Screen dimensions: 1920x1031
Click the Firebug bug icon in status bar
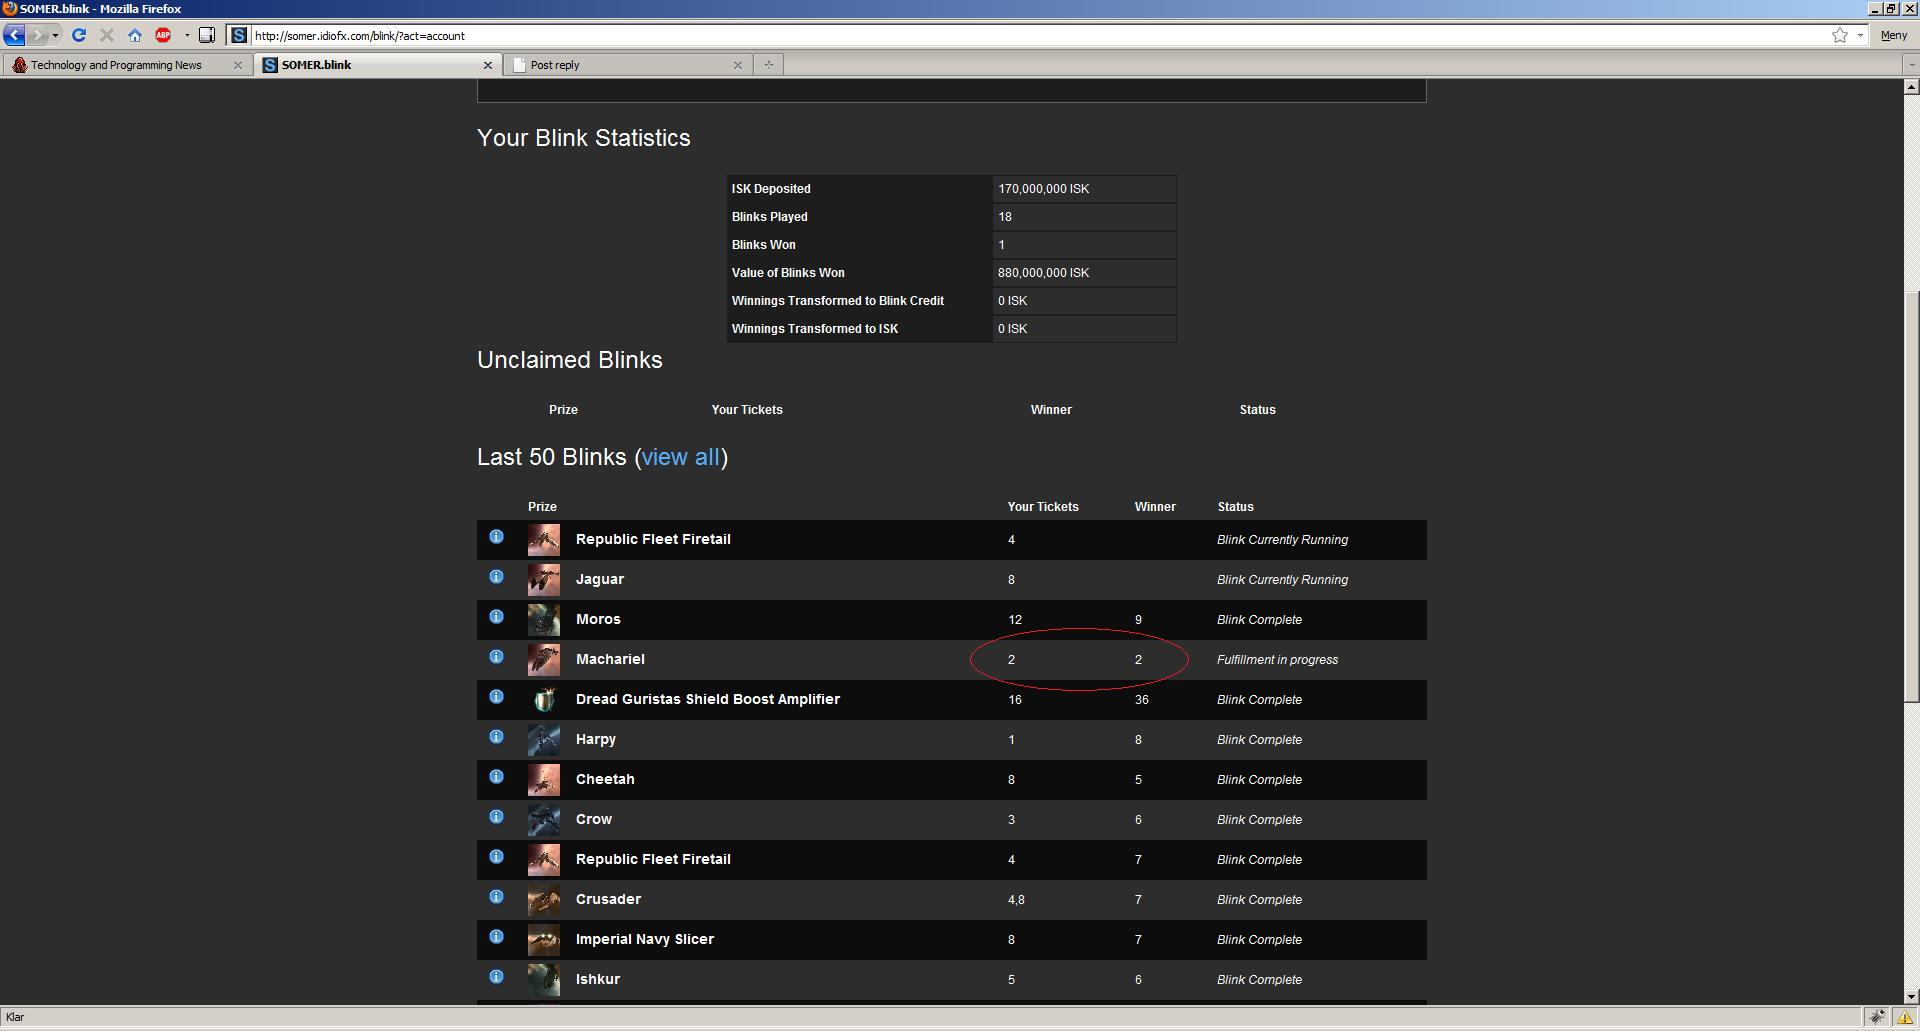[x=1877, y=1017]
